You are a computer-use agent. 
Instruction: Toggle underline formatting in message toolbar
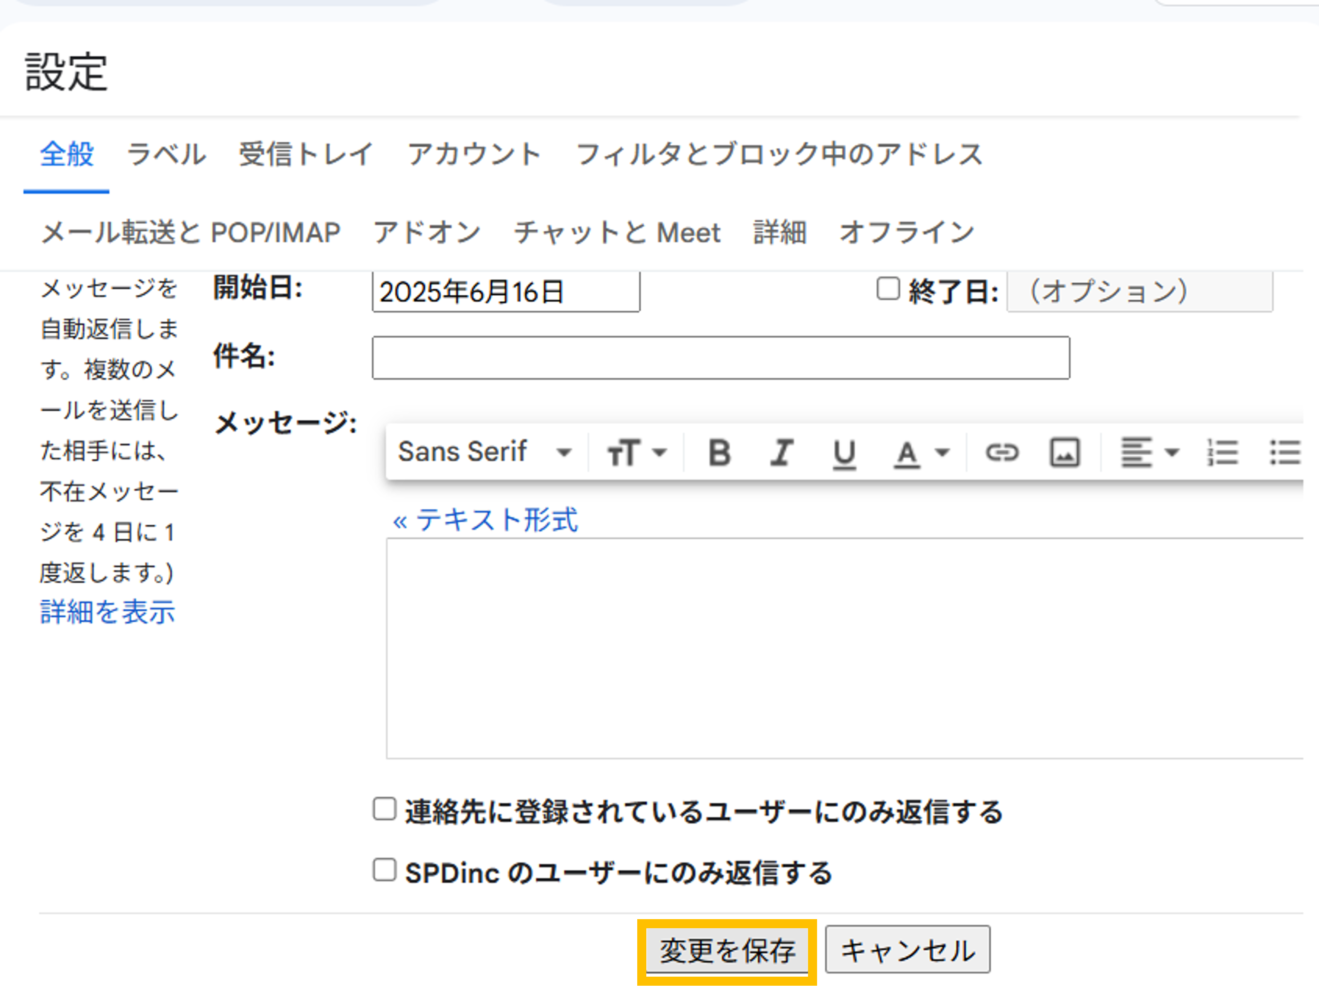point(844,453)
